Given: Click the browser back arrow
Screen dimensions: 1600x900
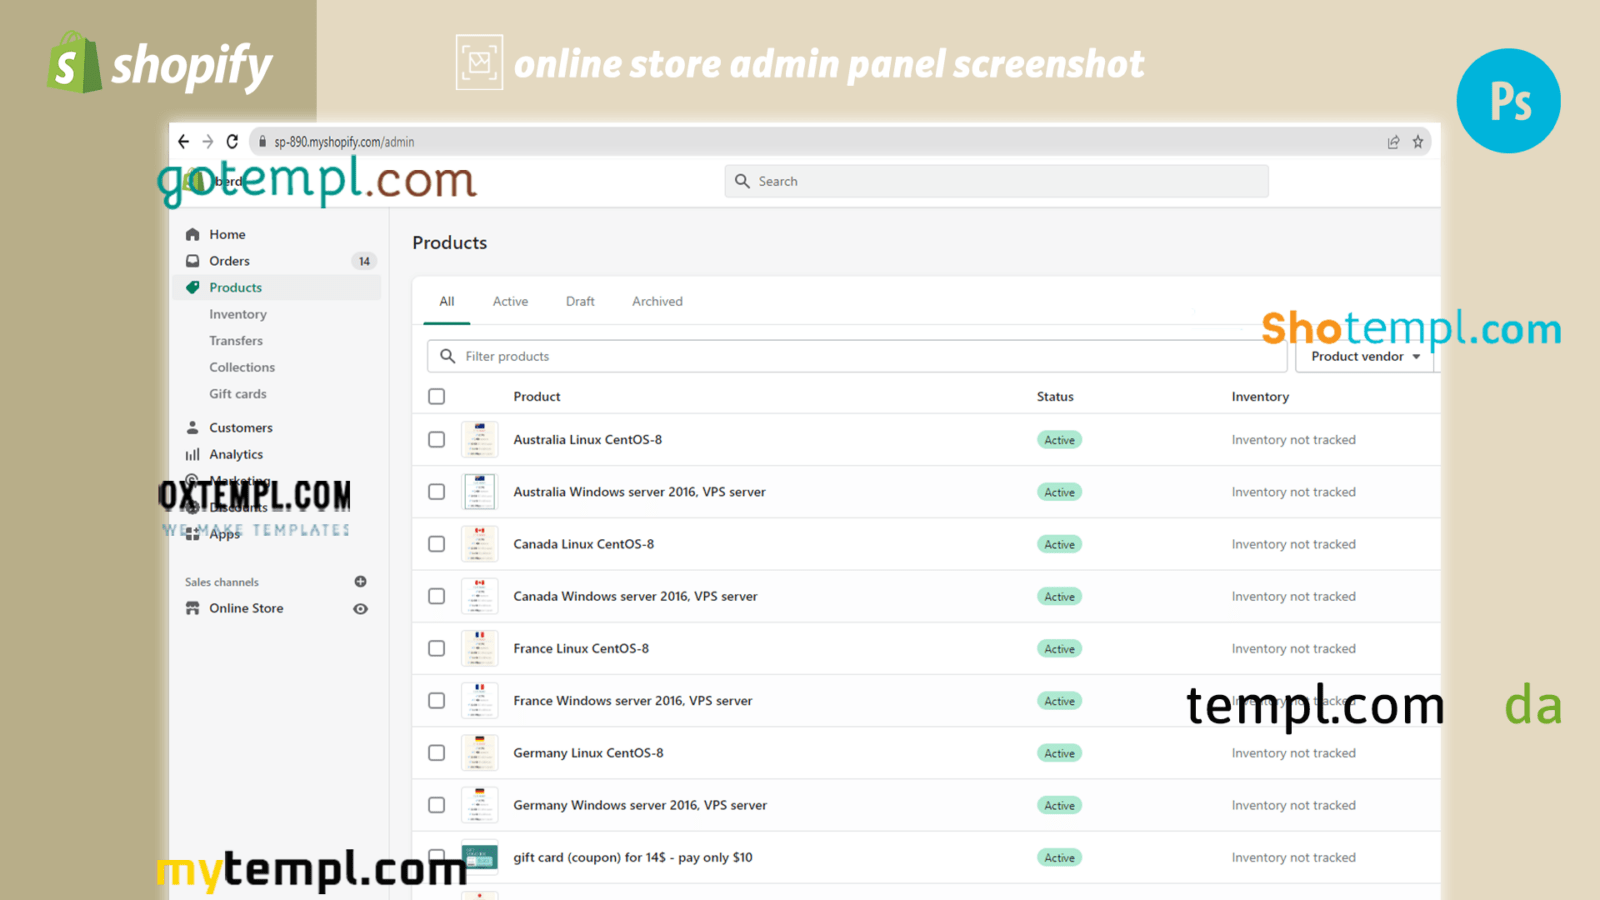Looking at the screenshot, I should click(184, 142).
